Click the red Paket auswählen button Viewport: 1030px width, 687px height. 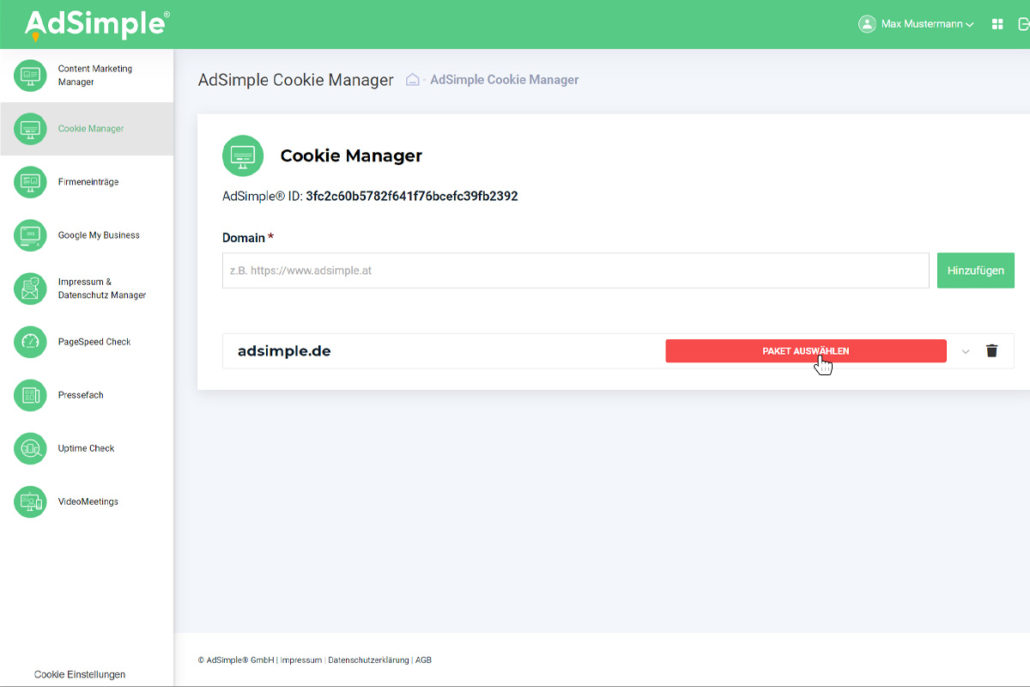[805, 351]
